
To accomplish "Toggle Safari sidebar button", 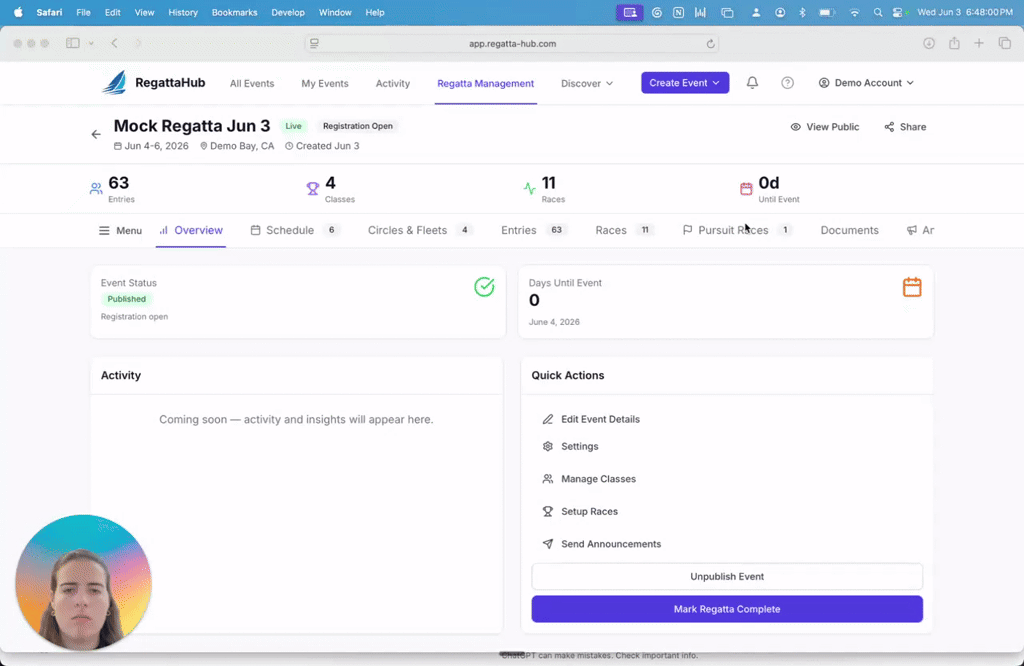I will coord(73,43).
